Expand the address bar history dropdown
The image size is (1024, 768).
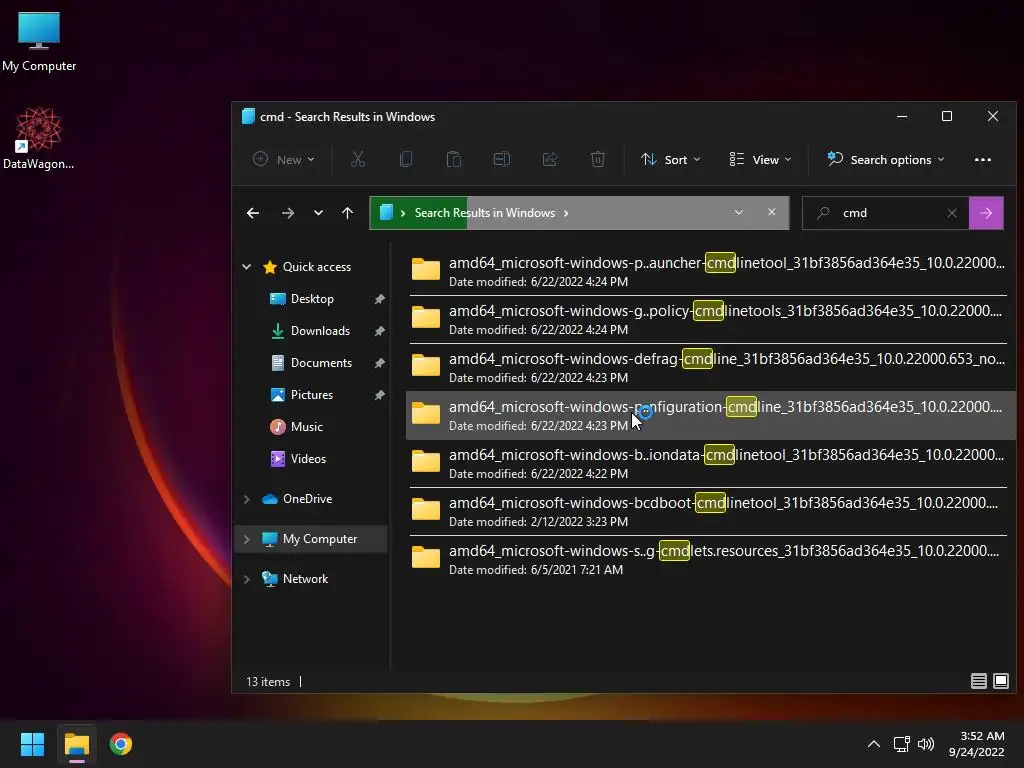tap(739, 212)
